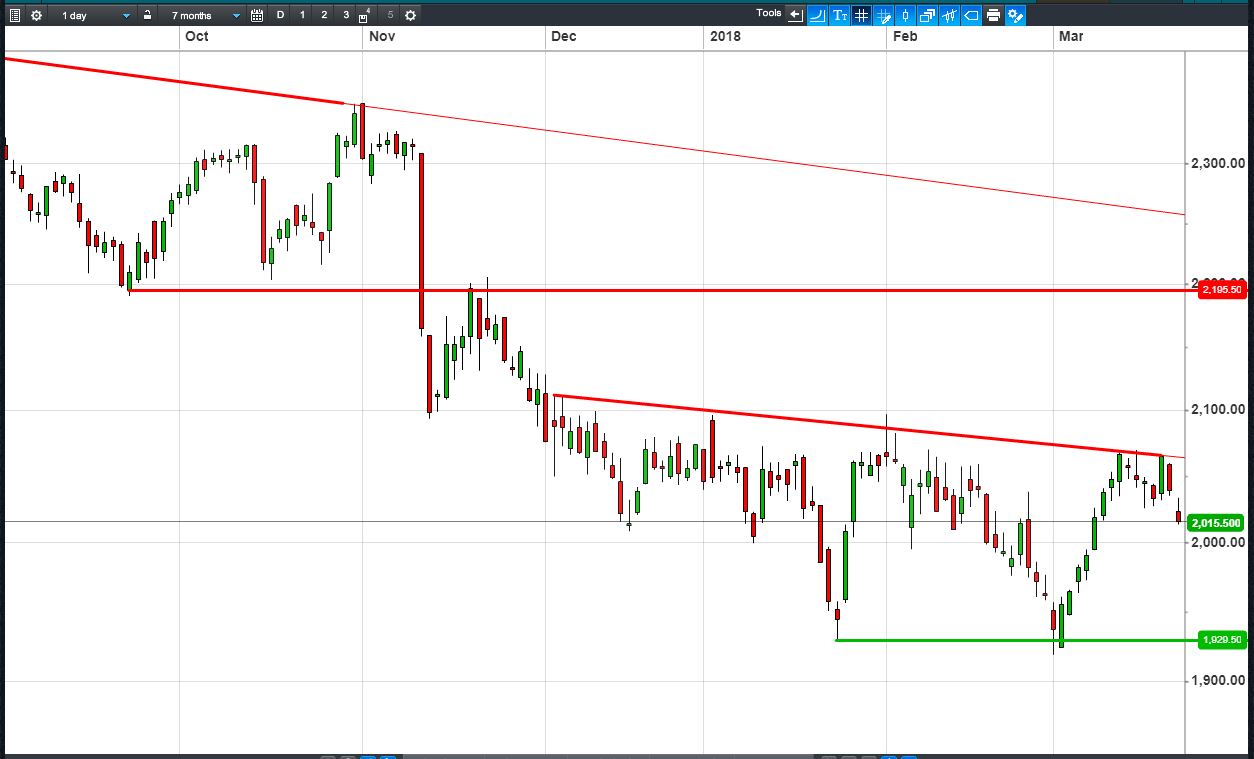Select the text annotation tool

839,15
